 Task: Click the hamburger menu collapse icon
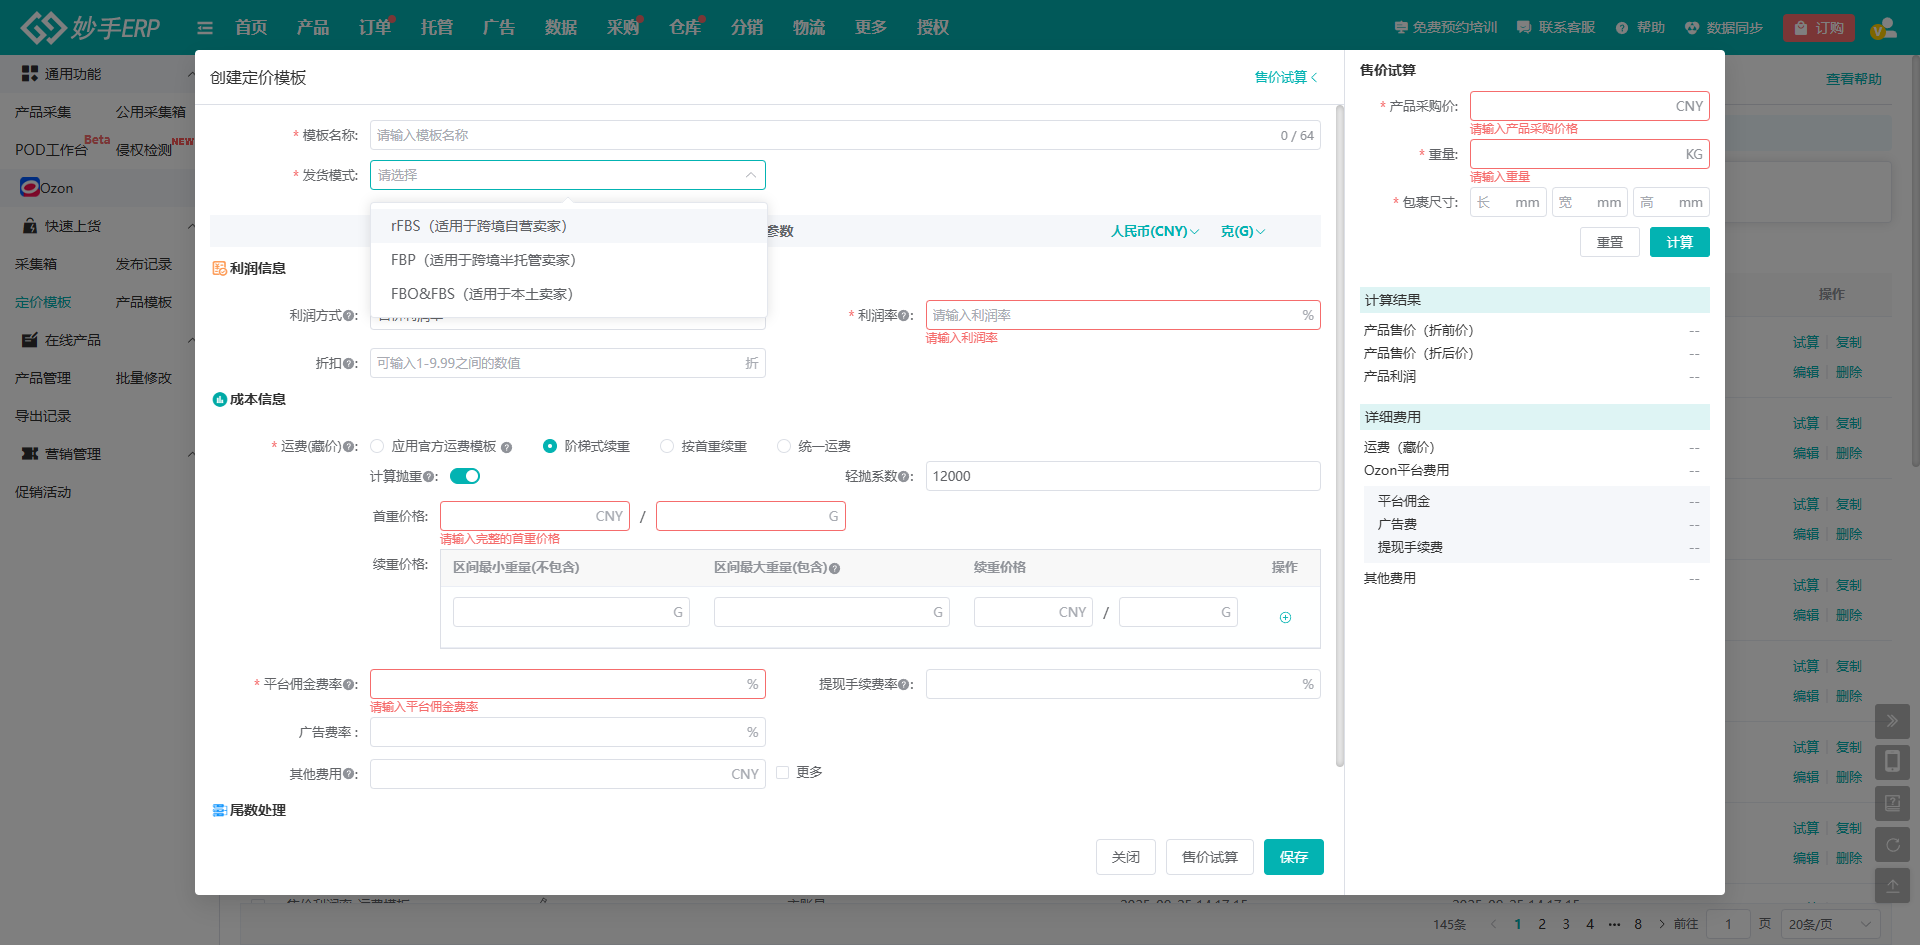pyautogui.click(x=205, y=28)
